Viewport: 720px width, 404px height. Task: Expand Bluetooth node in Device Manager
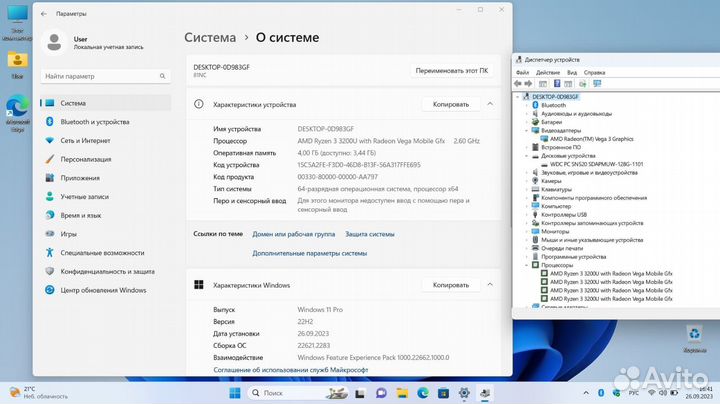(x=527, y=105)
